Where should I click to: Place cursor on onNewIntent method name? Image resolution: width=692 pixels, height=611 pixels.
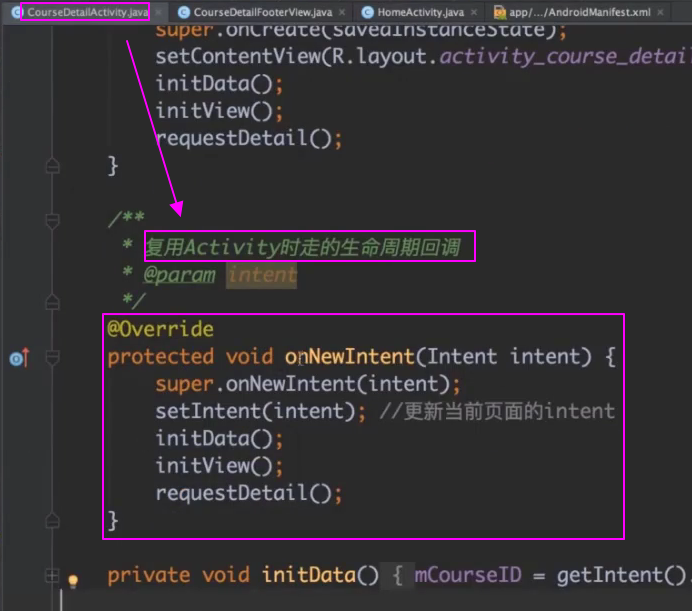[x=350, y=357]
